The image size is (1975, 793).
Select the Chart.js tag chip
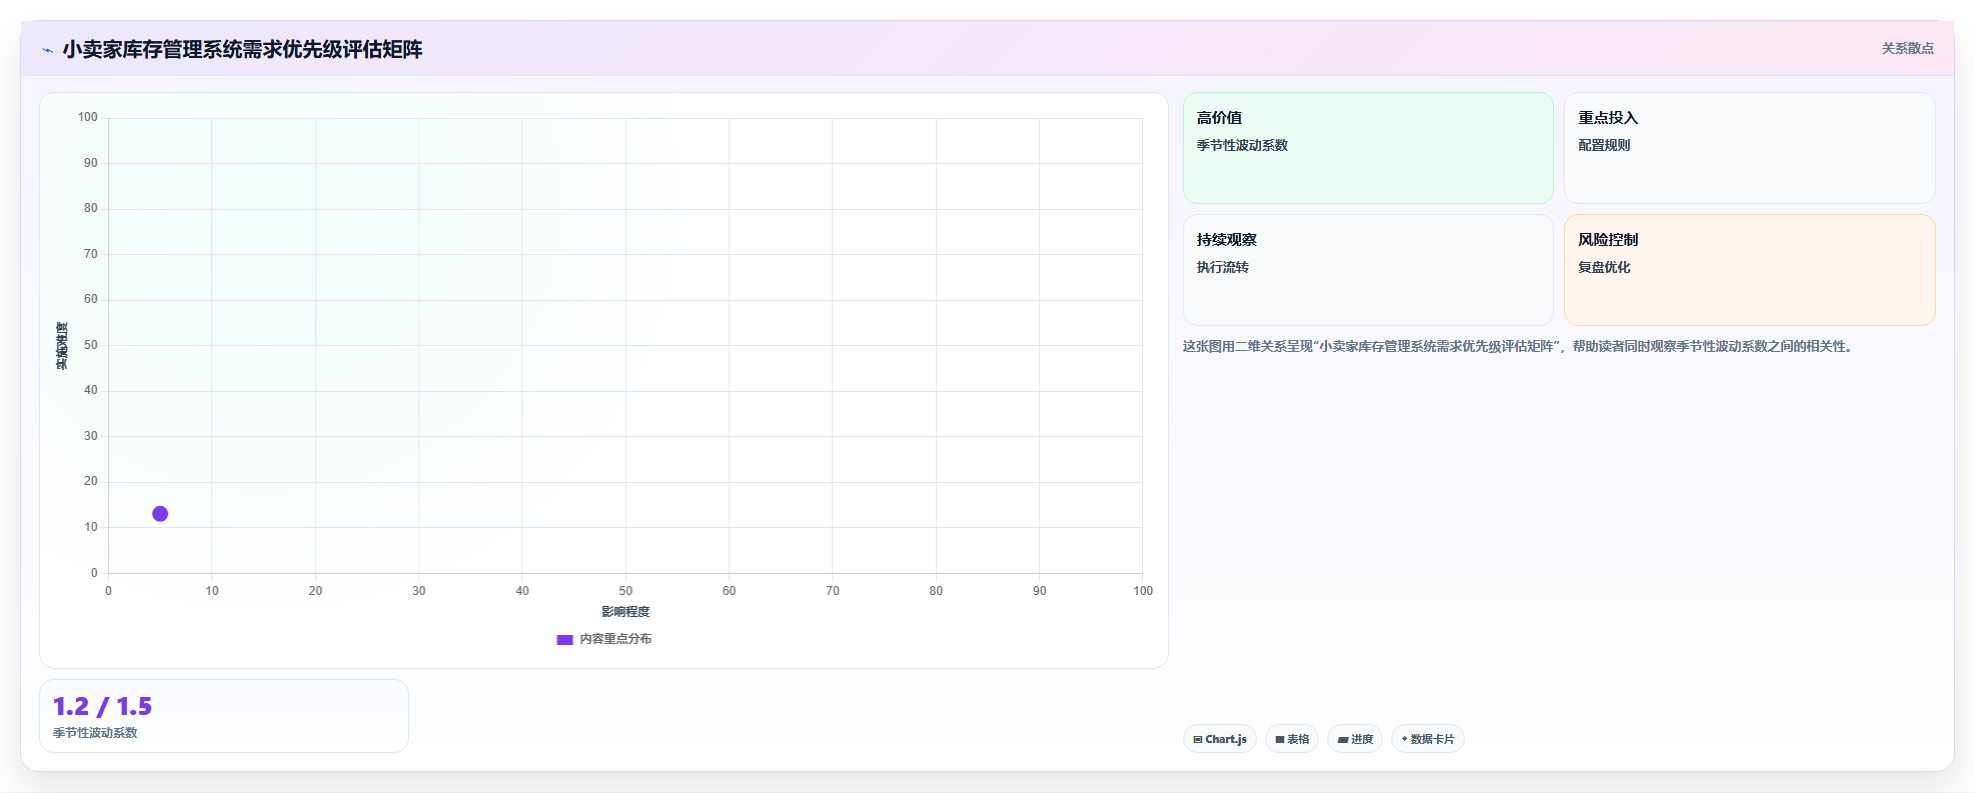pos(1220,739)
